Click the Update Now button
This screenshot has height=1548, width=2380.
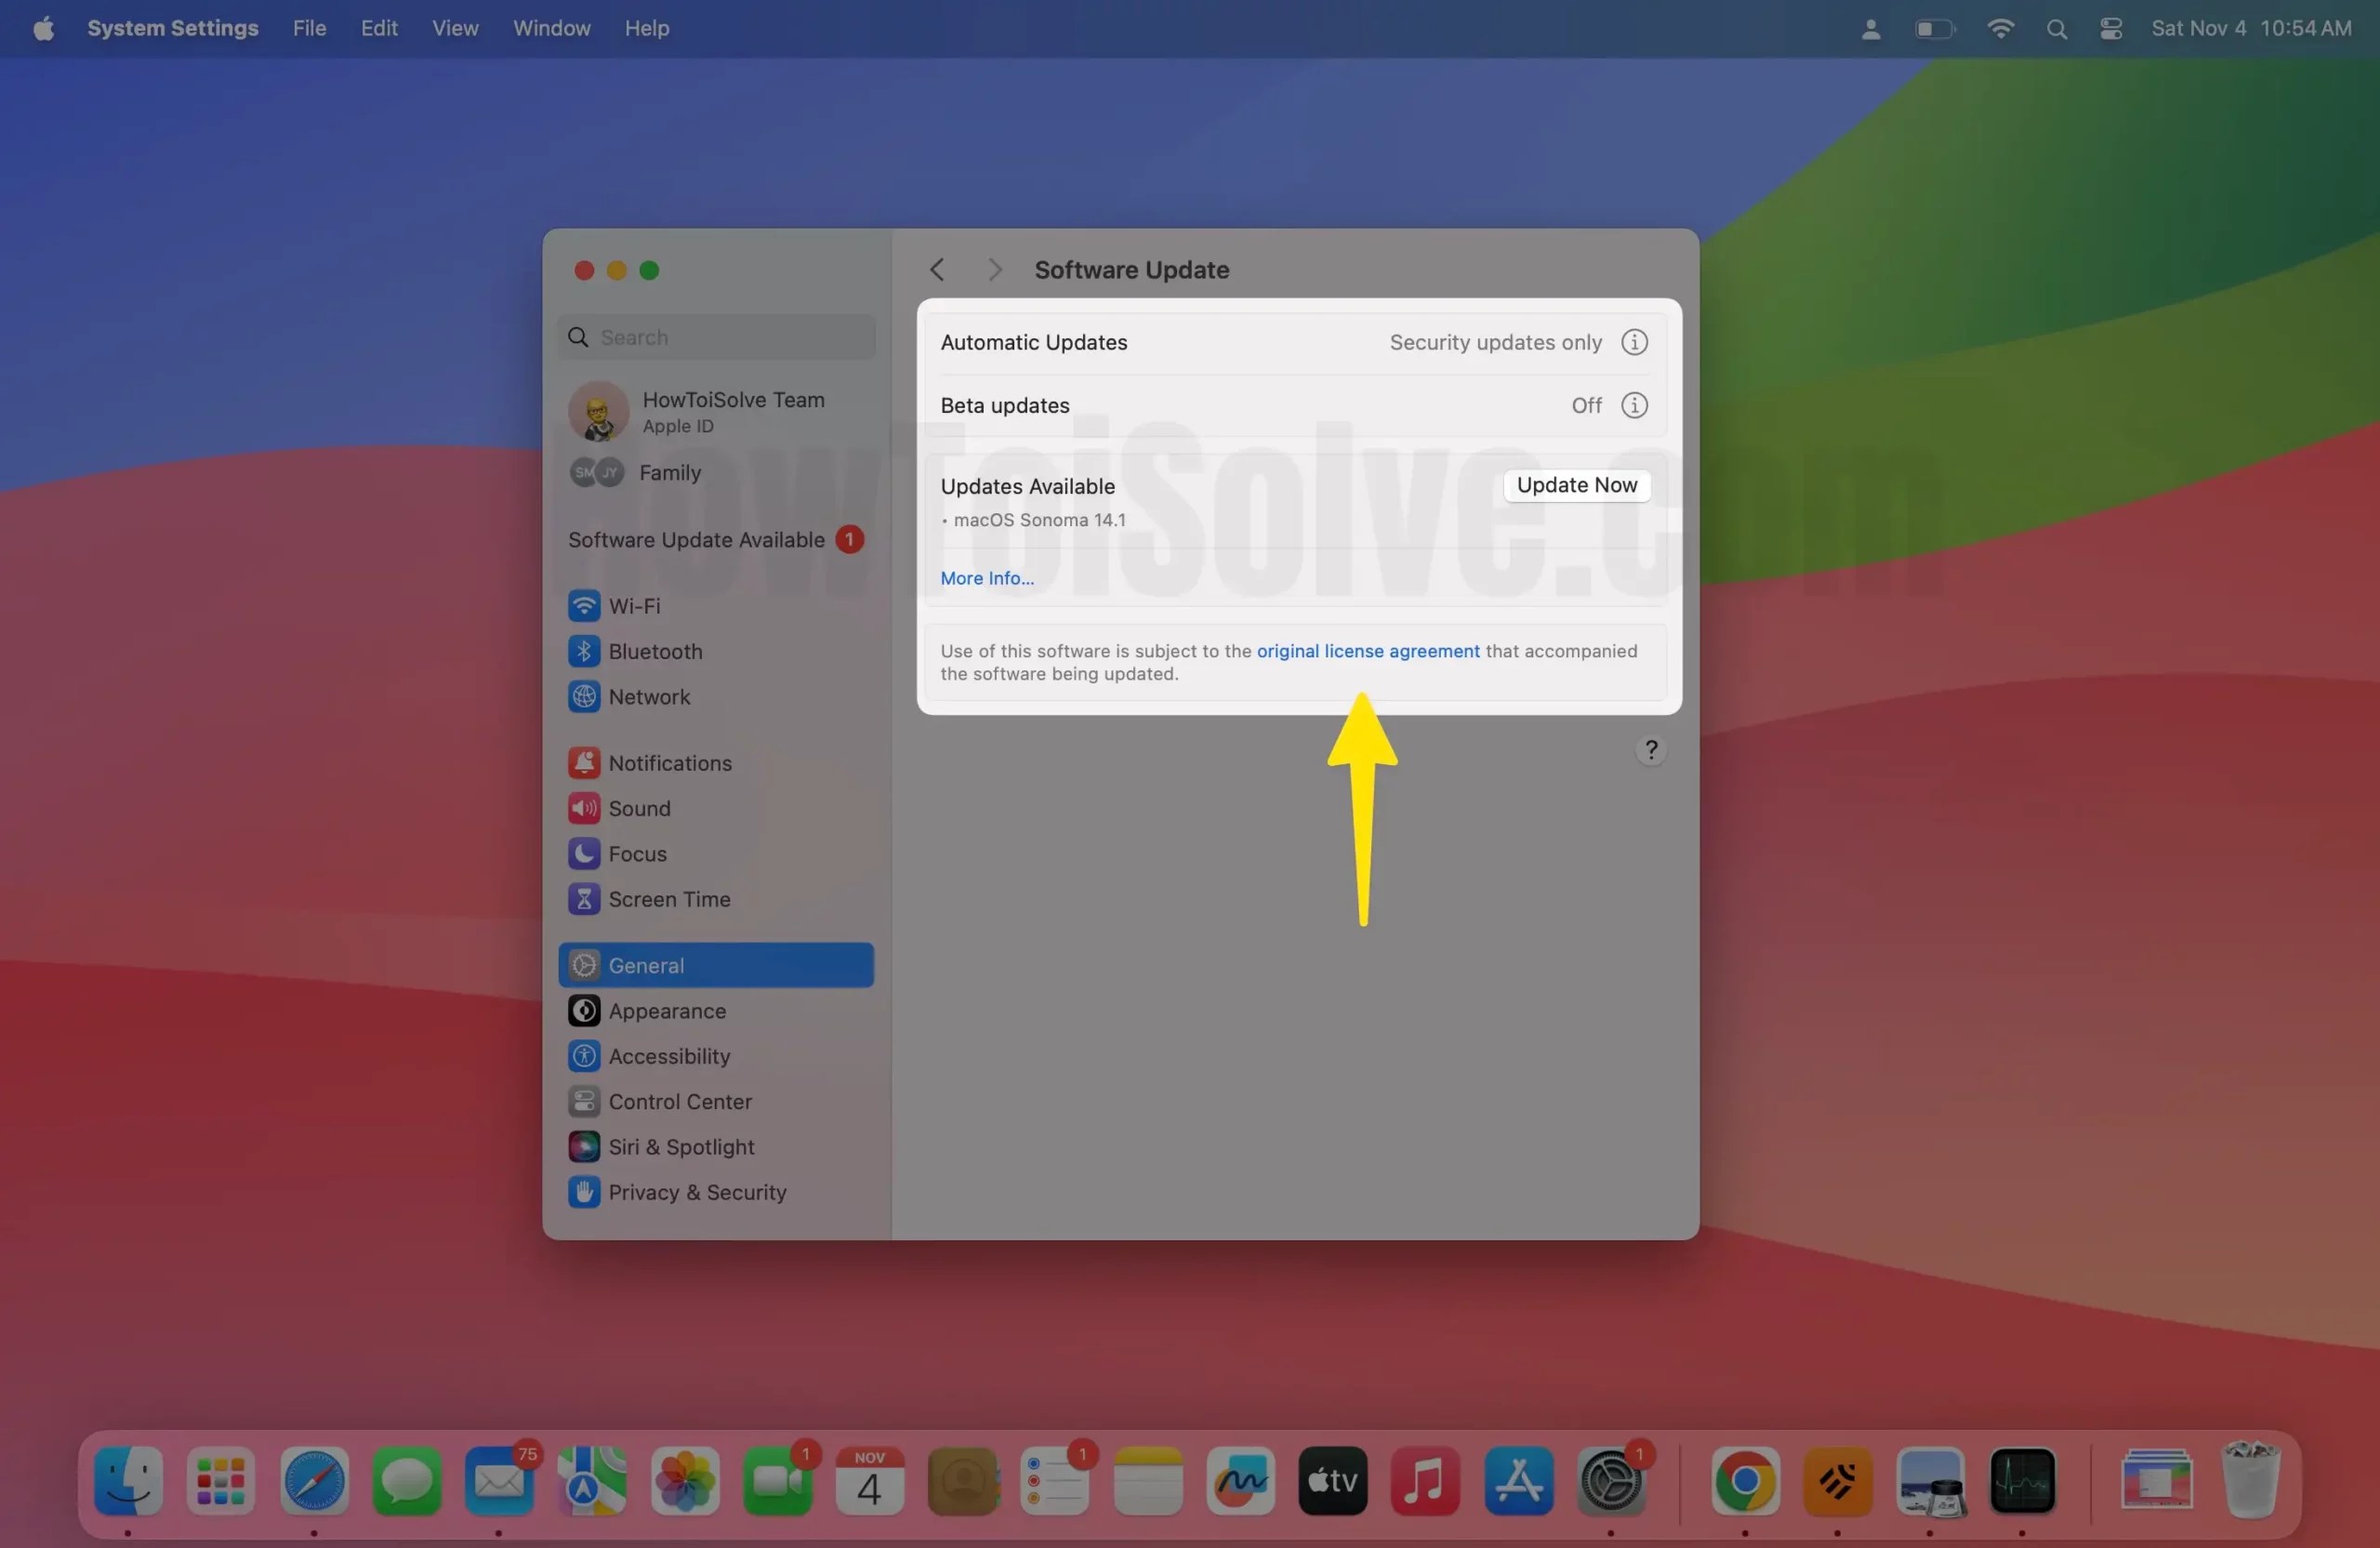[1575, 485]
